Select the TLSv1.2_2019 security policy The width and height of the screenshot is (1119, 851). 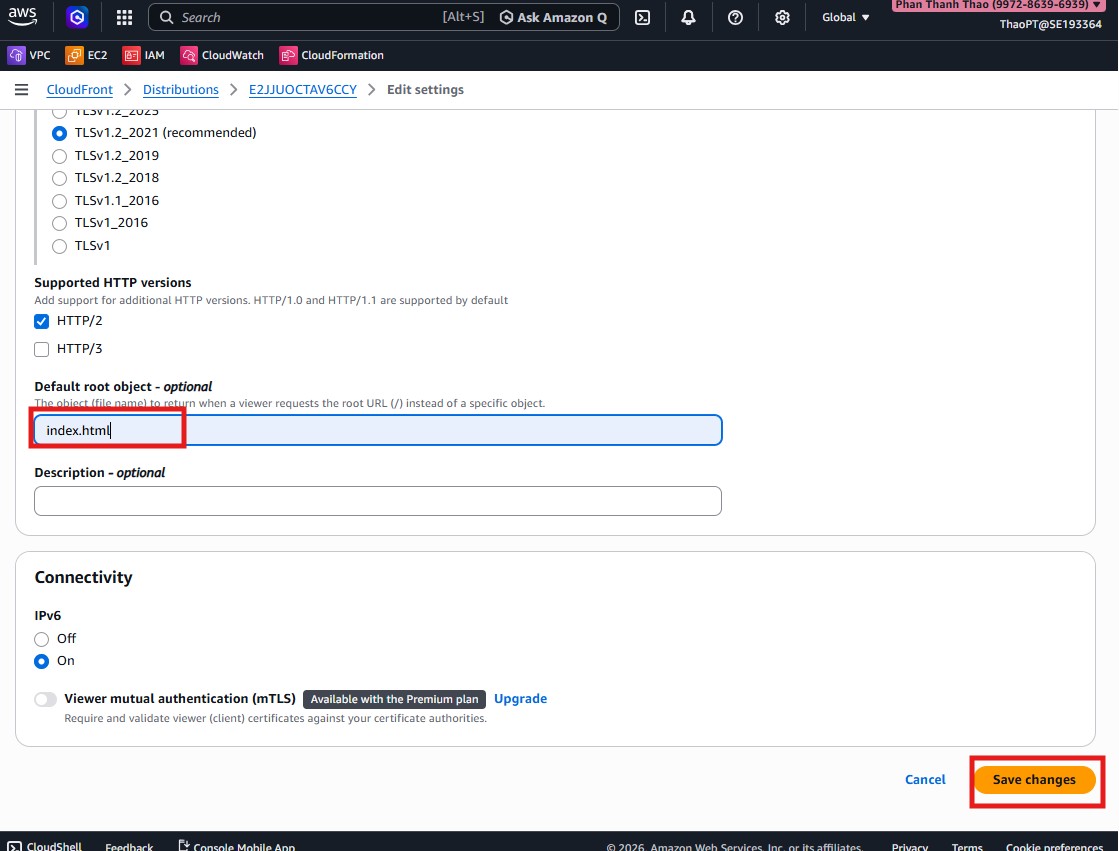click(x=60, y=156)
